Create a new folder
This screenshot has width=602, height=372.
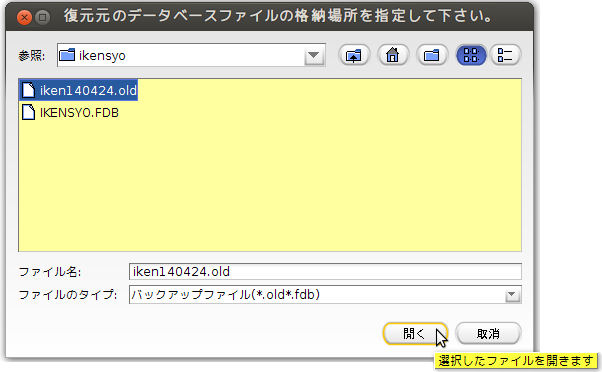pyautogui.click(x=432, y=55)
